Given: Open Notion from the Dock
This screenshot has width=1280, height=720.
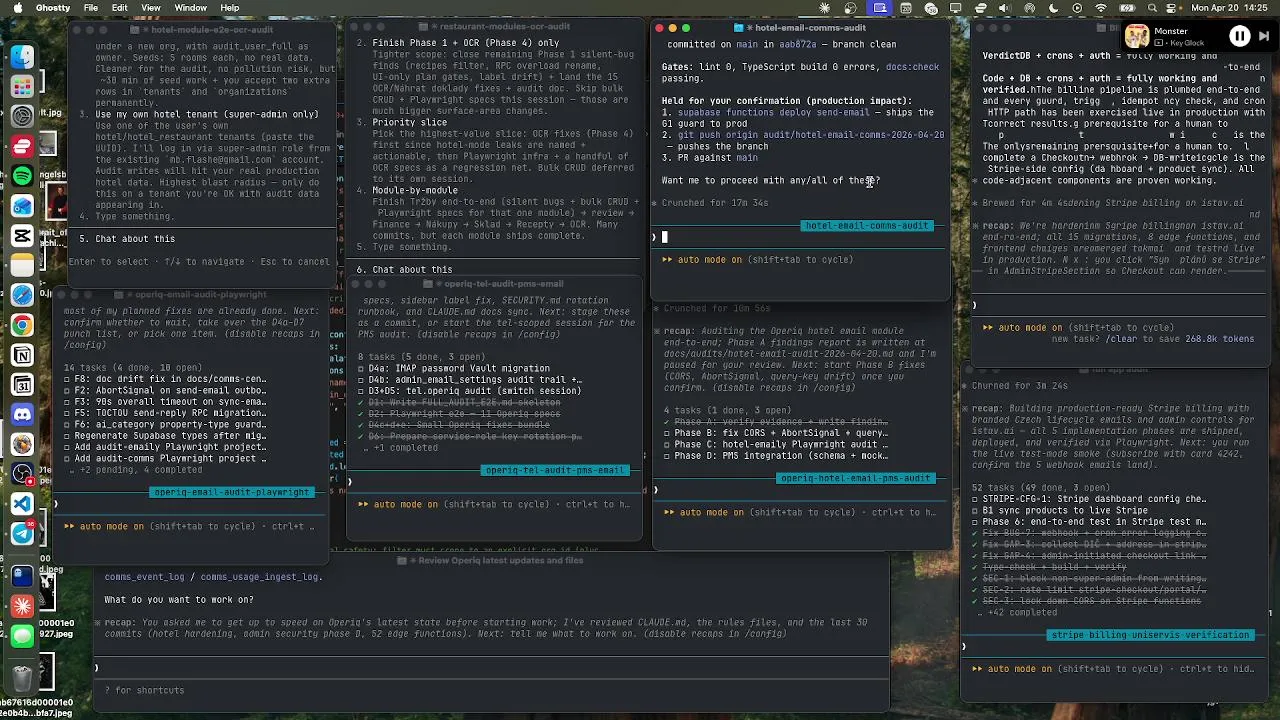Looking at the screenshot, I should click(x=22, y=356).
